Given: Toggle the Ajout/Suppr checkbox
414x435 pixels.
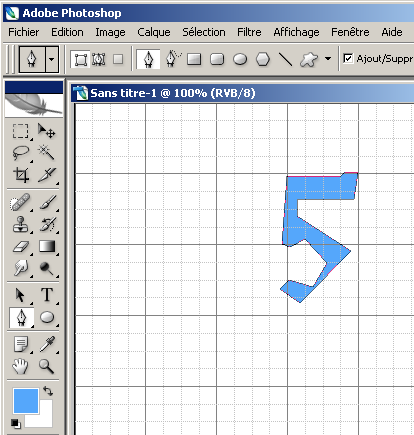Looking at the screenshot, I should (348, 59).
